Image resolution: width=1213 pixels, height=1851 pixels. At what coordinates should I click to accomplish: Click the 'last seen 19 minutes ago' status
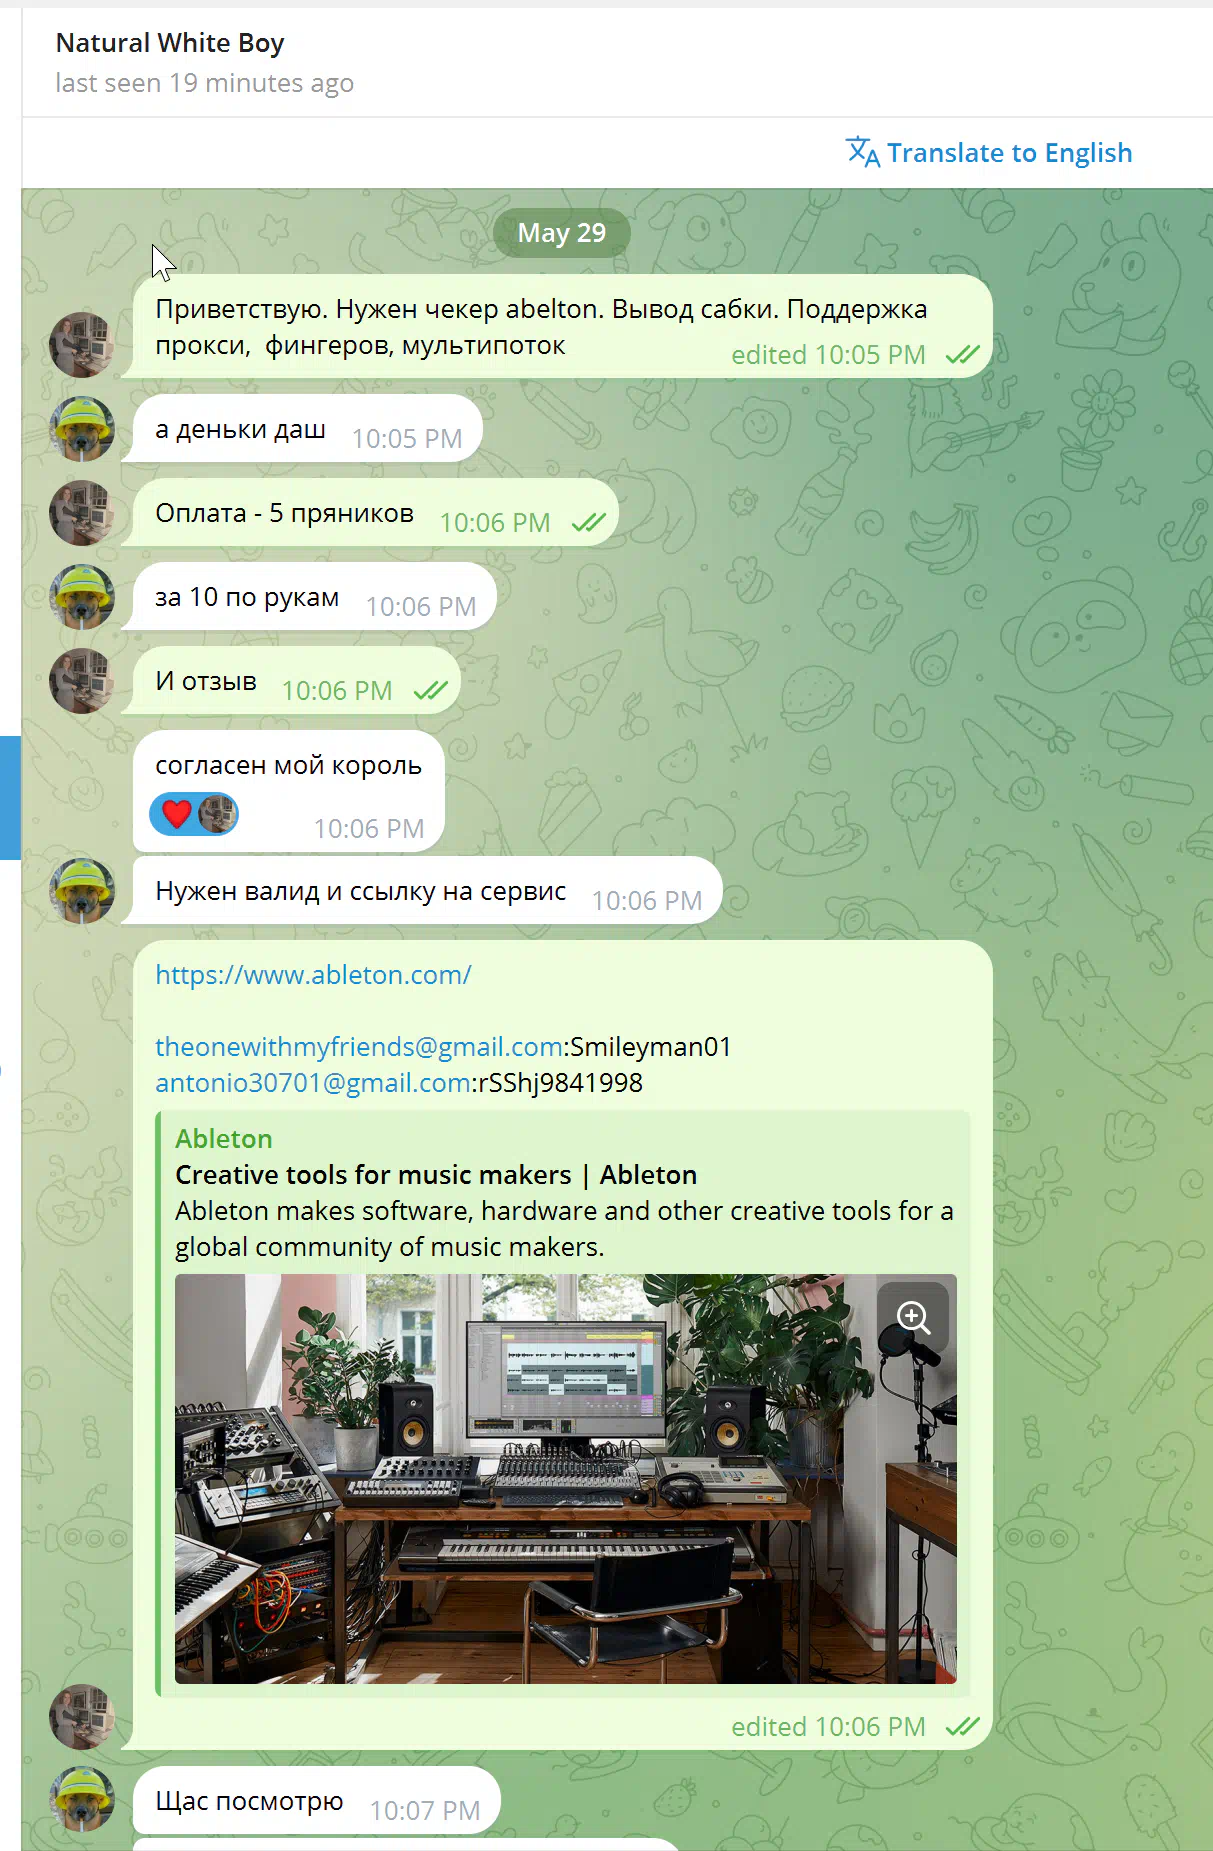204,83
